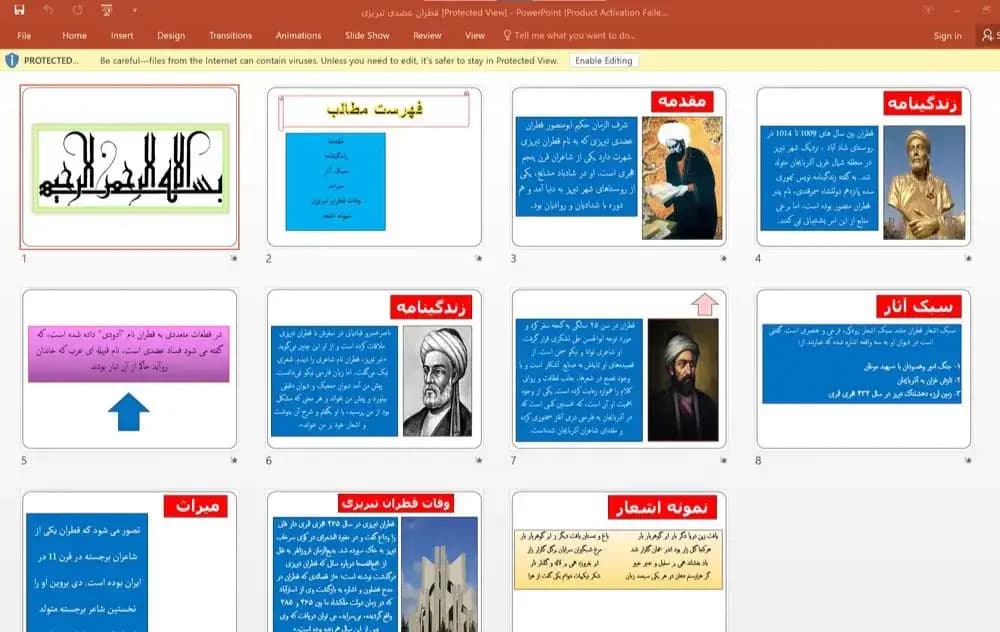Click the transition star icon under slide 4

[968, 258]
